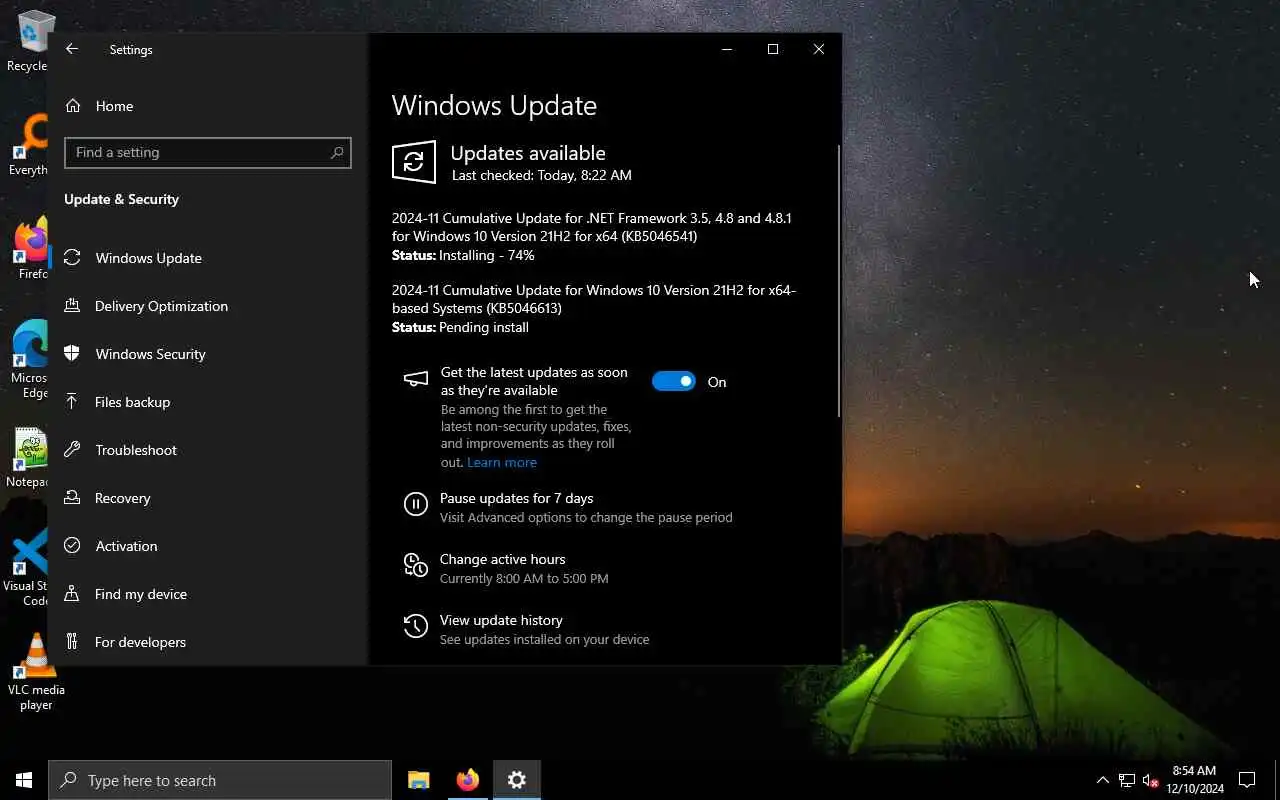Click the For developers sliders icon
The height and width of the screenshot is (800, 1280).
click(x=72, y=642)
